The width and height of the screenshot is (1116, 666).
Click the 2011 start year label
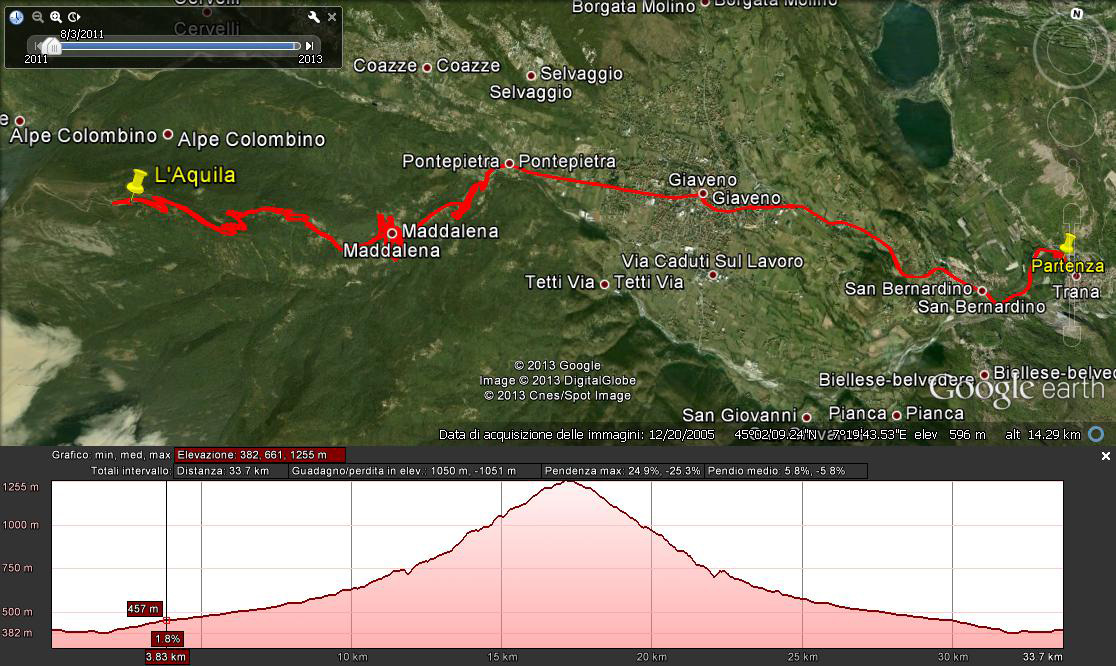36,59
